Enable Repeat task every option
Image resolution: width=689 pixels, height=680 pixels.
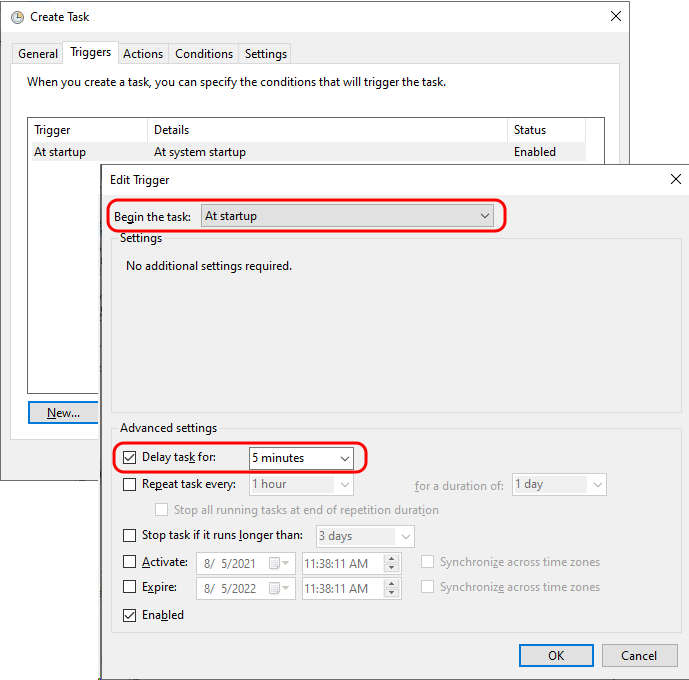coord(129,485)
